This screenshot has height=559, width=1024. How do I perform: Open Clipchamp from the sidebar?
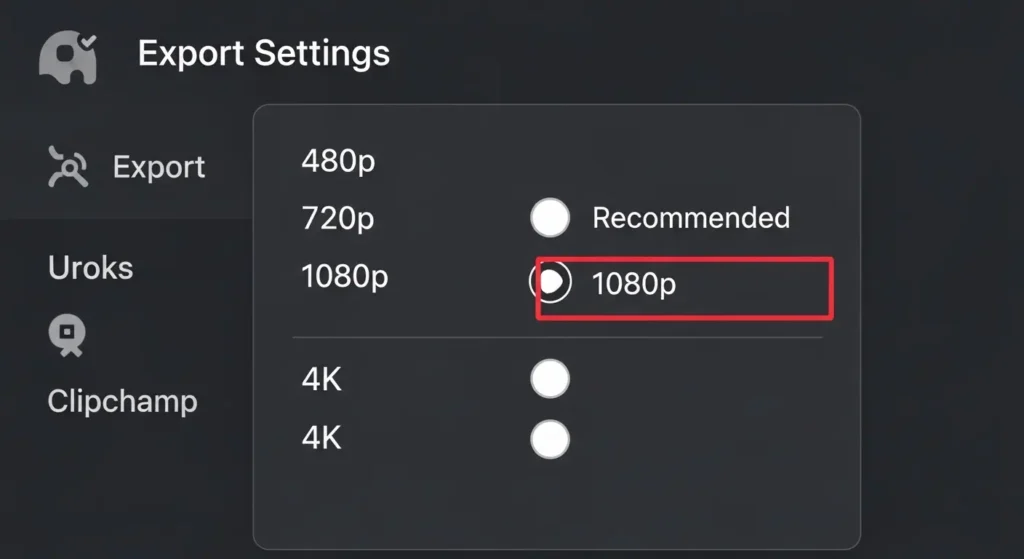click(122, 401)
